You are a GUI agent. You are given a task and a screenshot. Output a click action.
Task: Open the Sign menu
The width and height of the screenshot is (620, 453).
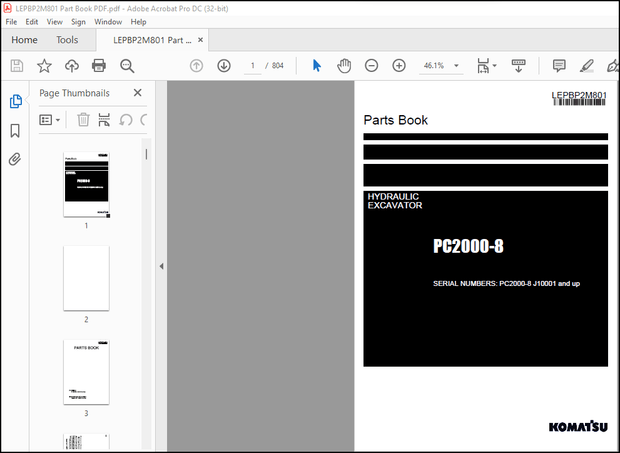[x=78, y=22]
